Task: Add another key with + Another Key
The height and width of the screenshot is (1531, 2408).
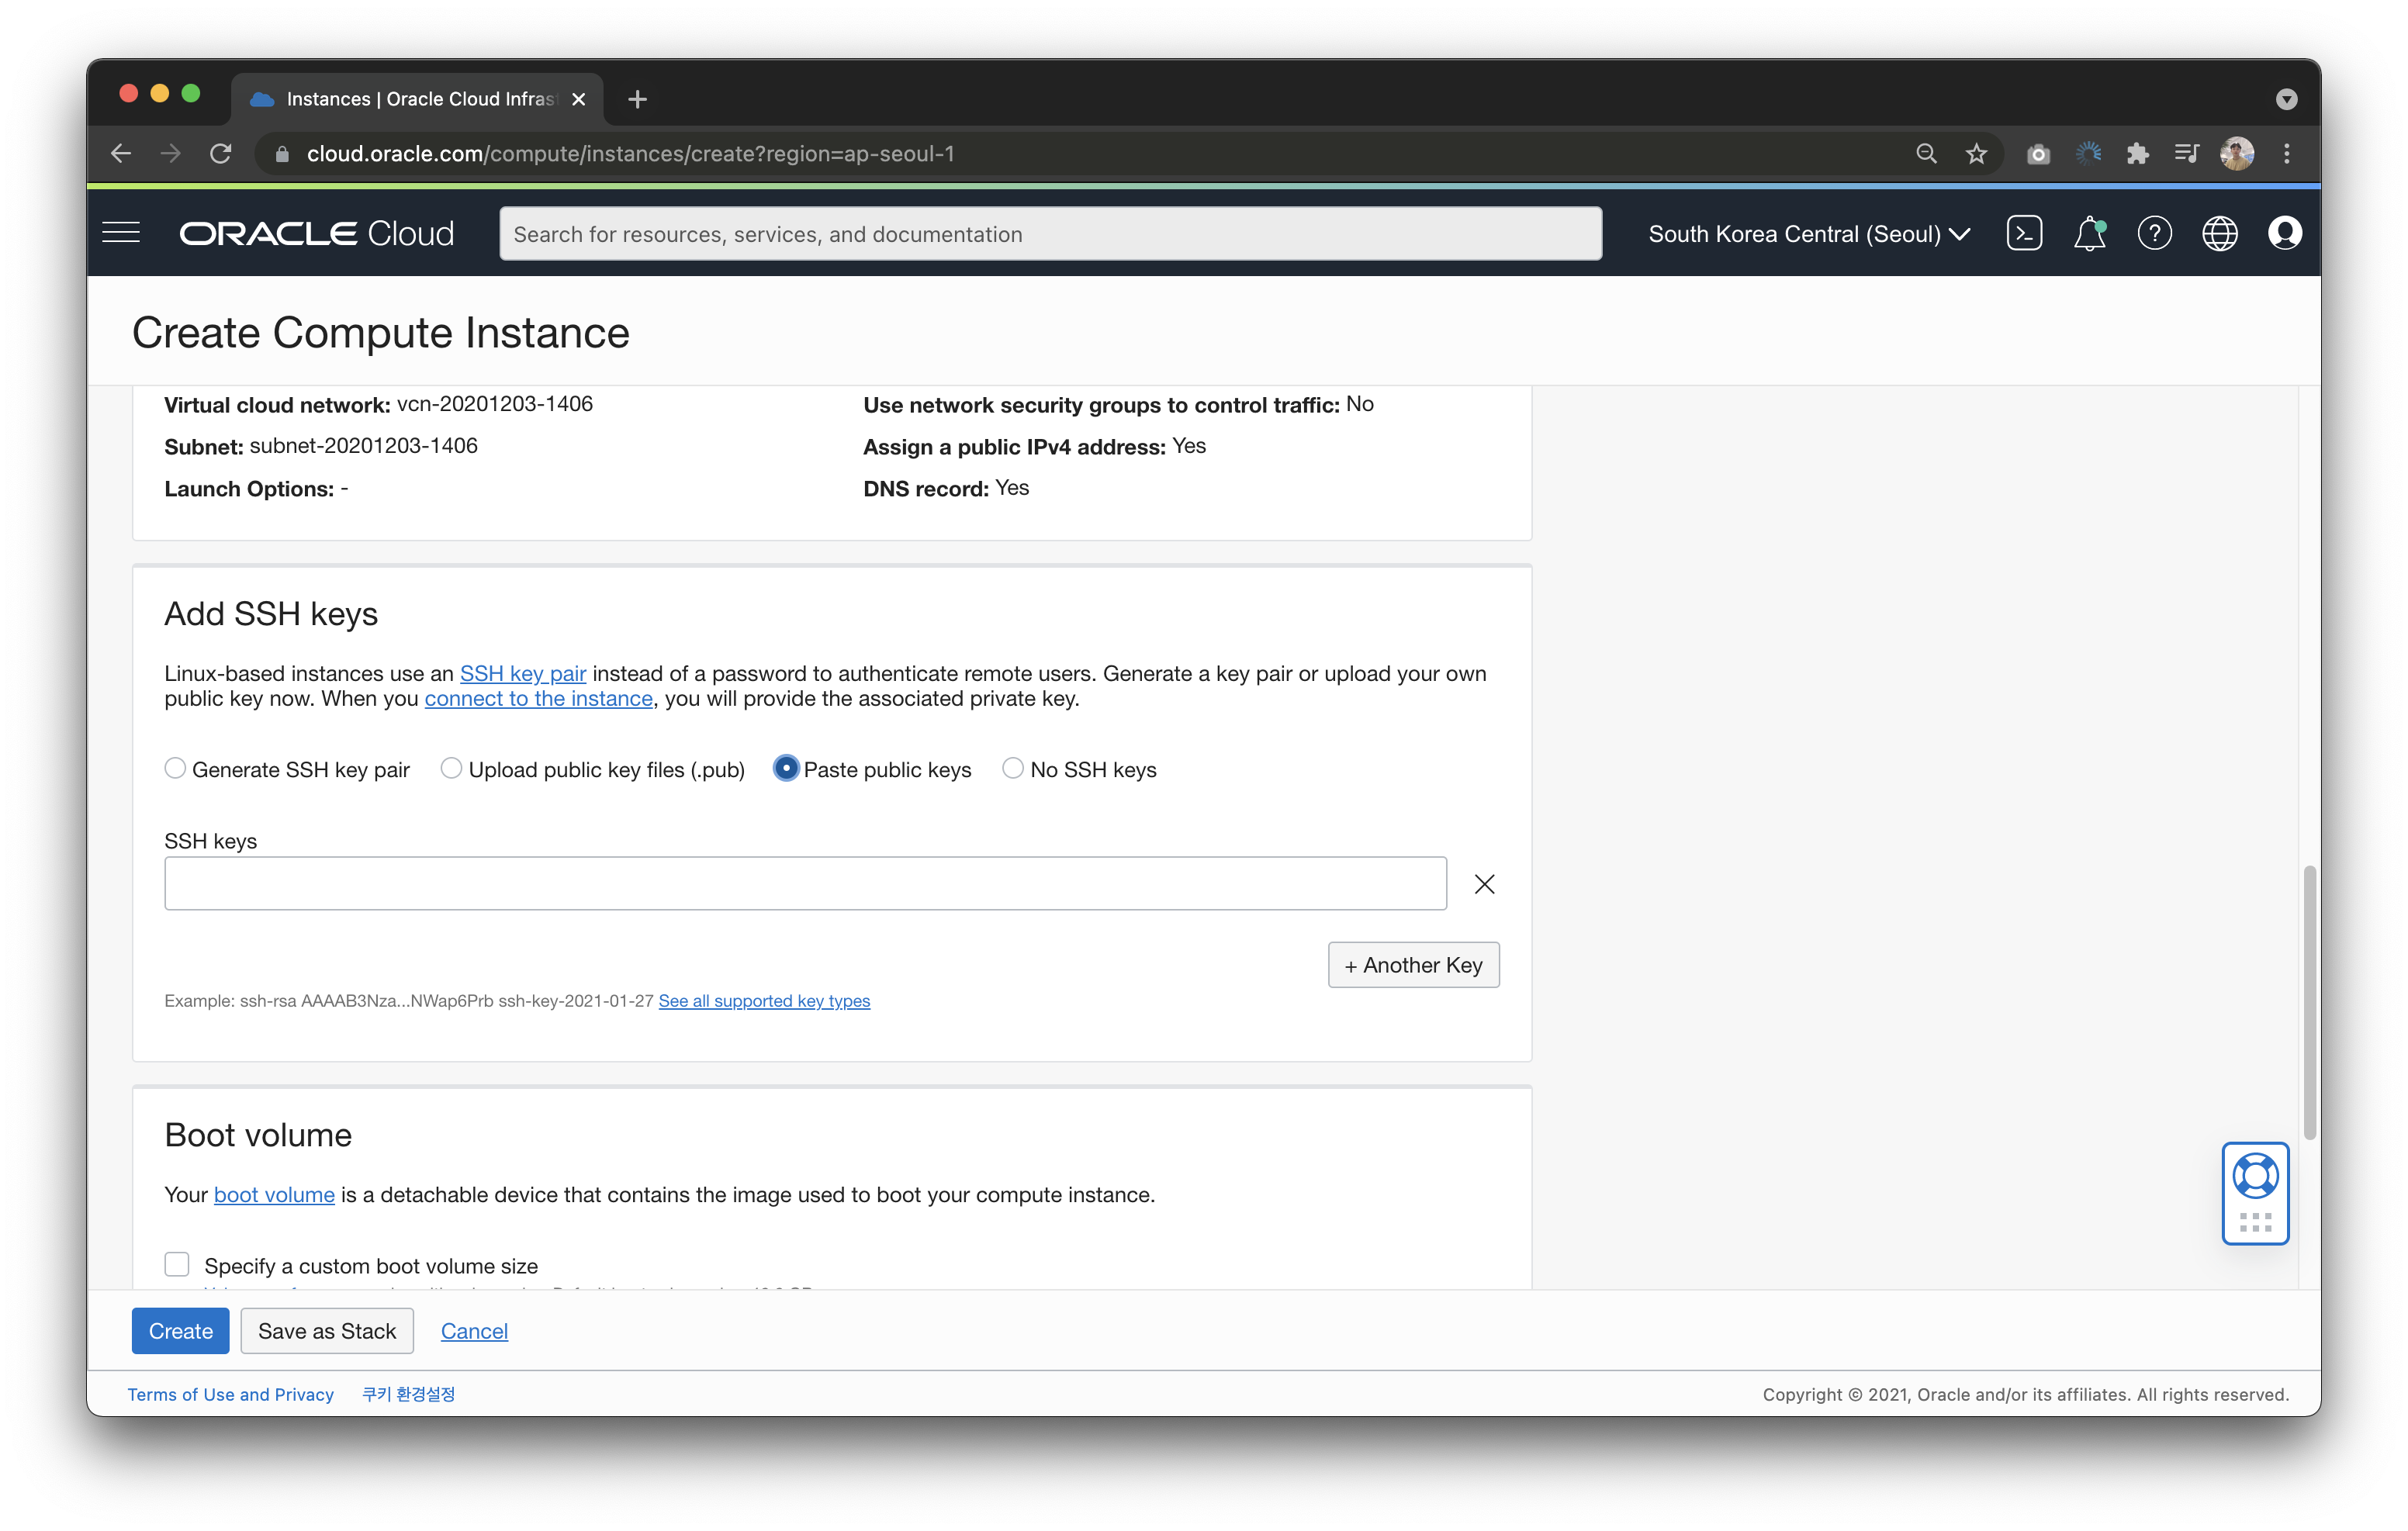Action: click(1413, 965)
